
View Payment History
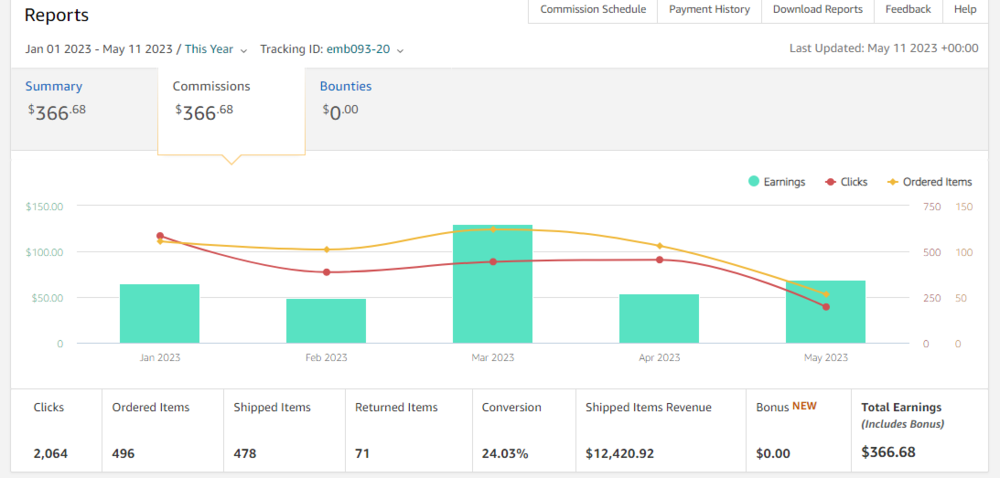(709, 10)
